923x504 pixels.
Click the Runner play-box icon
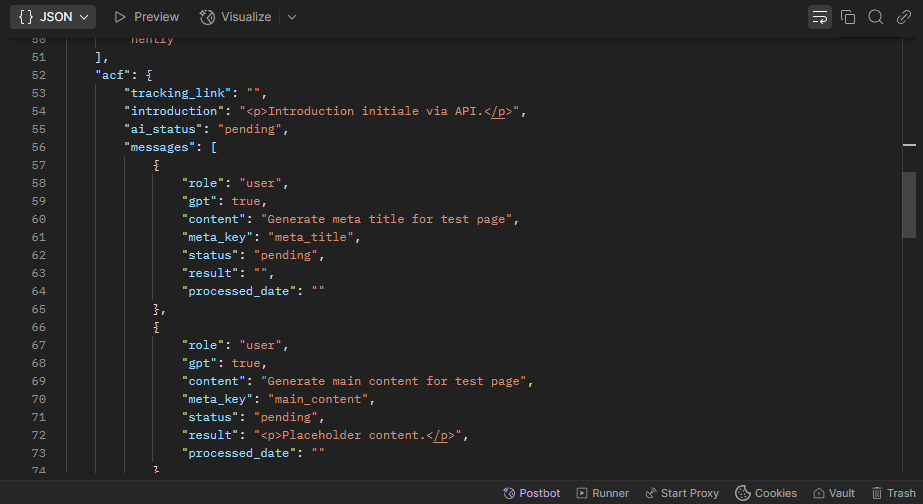pyautogui.click(x=582, y=493)
